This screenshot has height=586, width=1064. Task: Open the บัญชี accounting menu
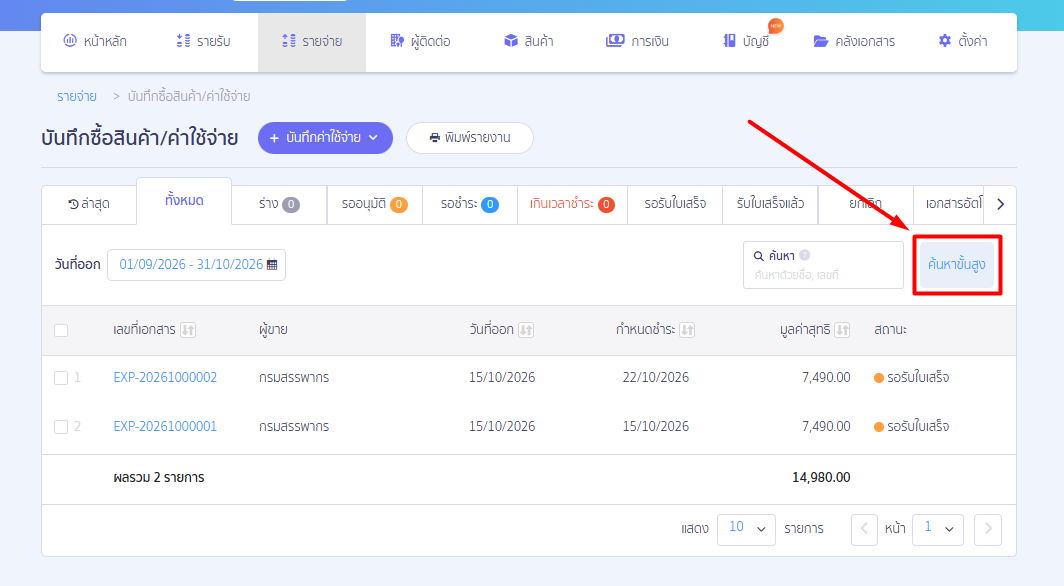click(x=746, y=41)
